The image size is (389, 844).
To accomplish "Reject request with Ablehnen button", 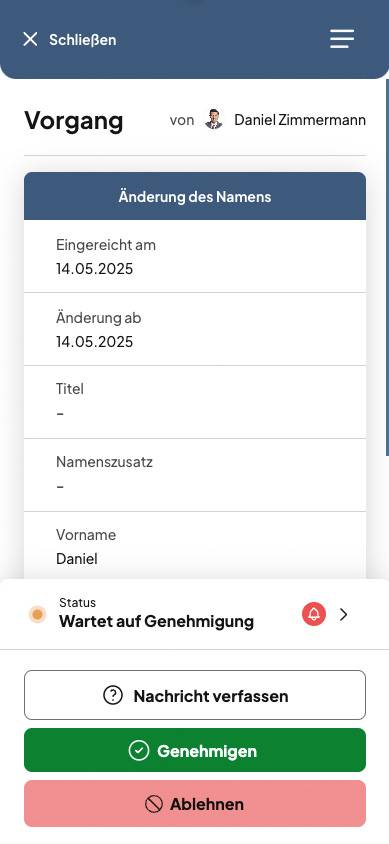I will 195,804.
